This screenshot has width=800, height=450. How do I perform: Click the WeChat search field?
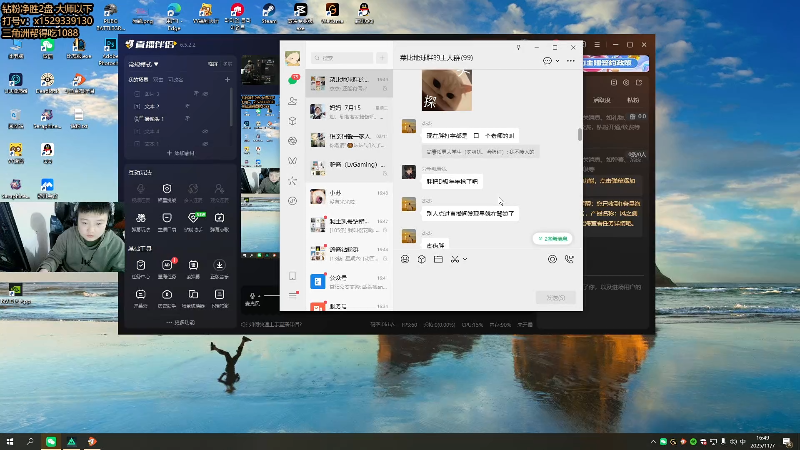[342, 58]
